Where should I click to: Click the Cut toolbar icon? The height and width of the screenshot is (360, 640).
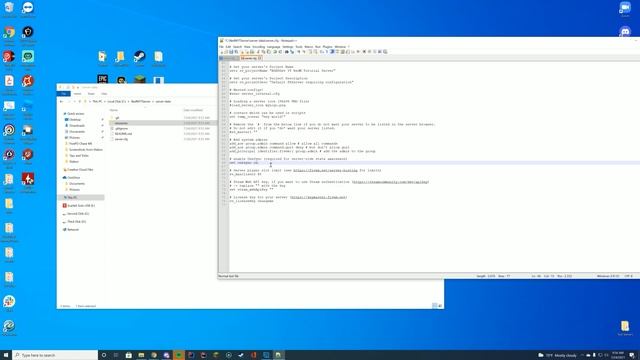(x=258, y=52)
